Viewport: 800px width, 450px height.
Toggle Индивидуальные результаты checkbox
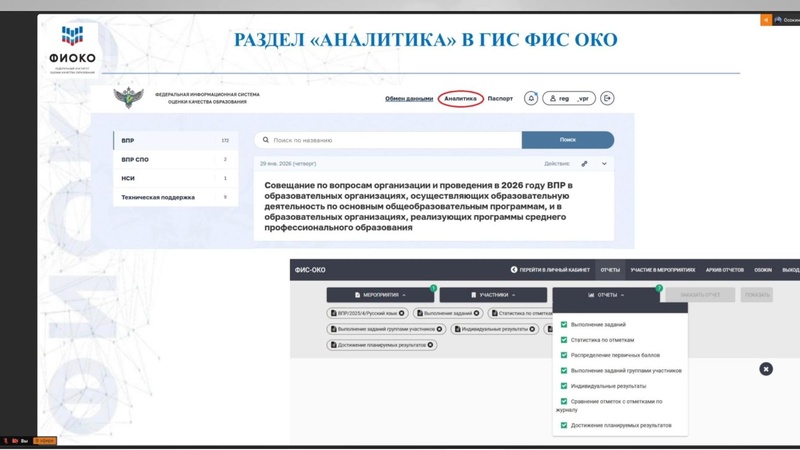tap(564, 386)
